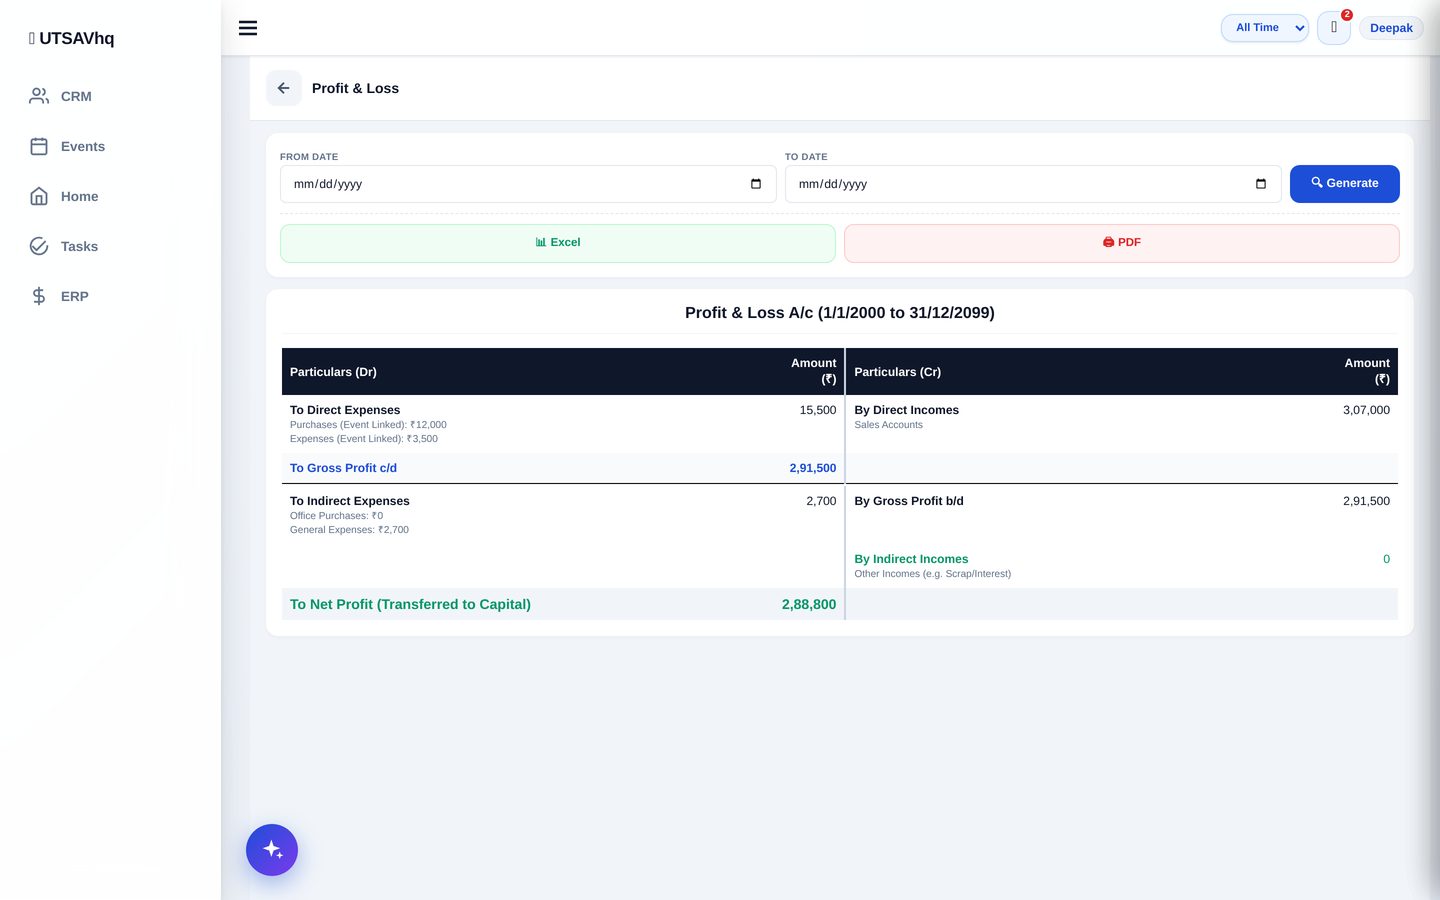
Task: Open the From Date calendar picker icon
Action: pyautogui.click(x=756, y=184)
